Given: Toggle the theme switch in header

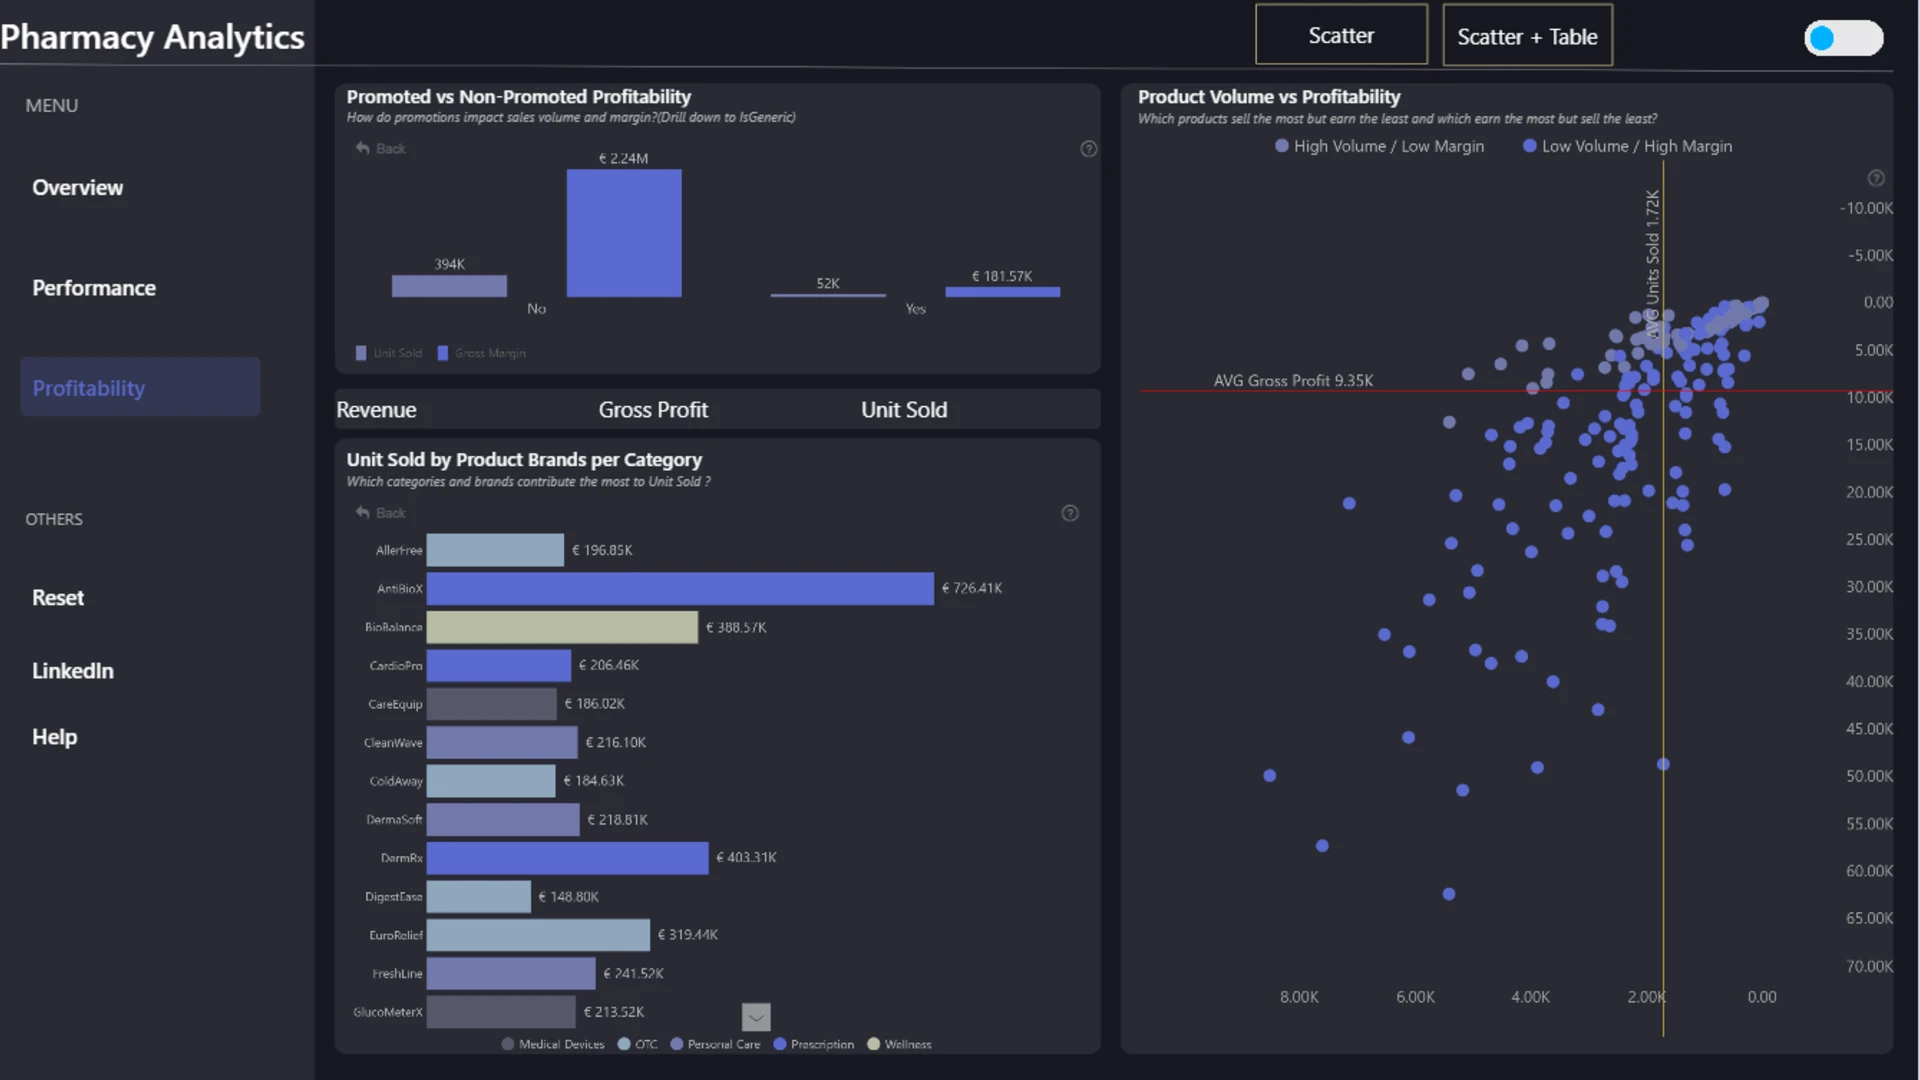Looking at the screenshot, I should (x=1843, y=38).
